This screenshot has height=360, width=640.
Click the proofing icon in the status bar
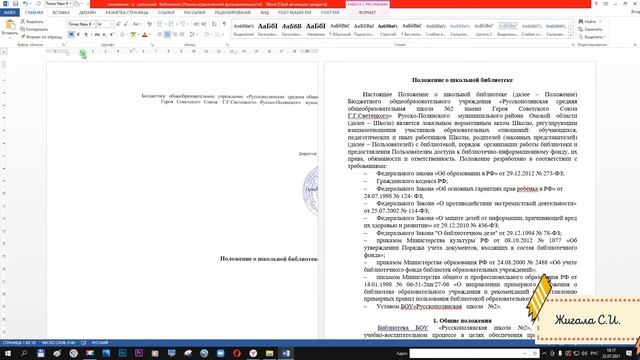(84, 343)
